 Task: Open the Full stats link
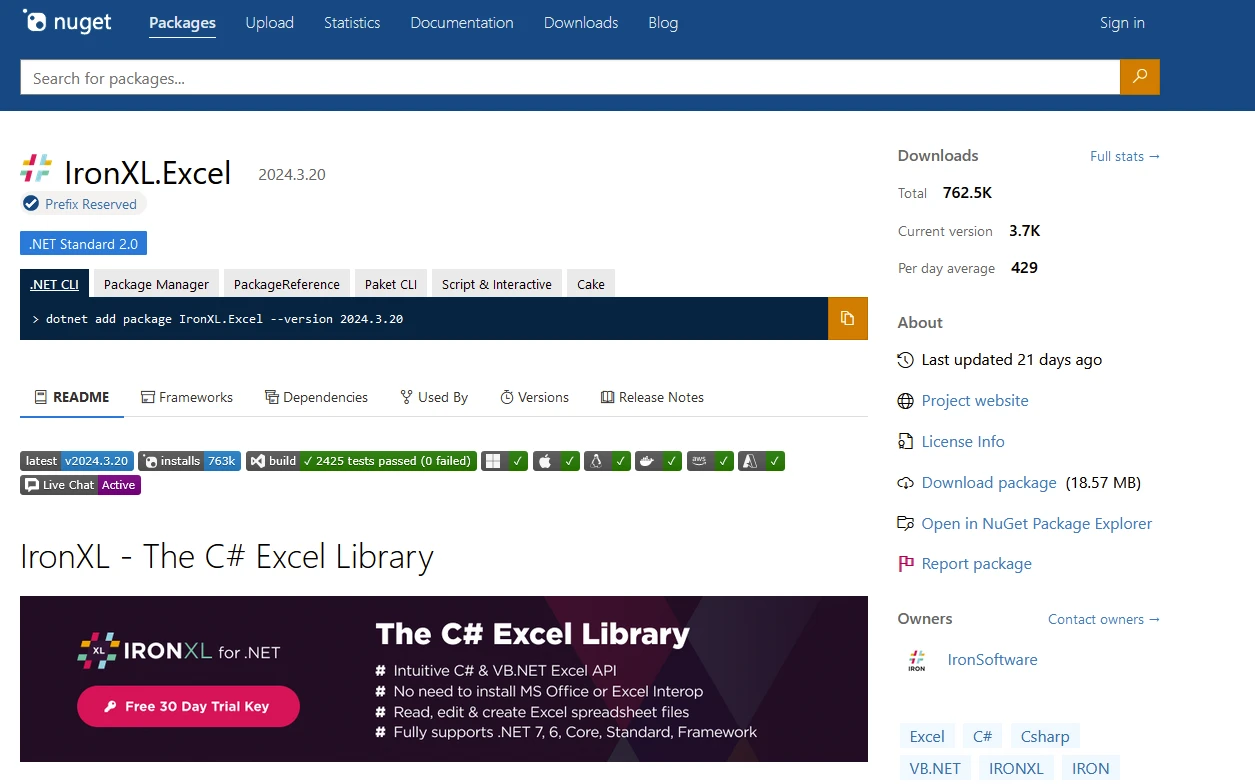click(x=1124, y=156)
